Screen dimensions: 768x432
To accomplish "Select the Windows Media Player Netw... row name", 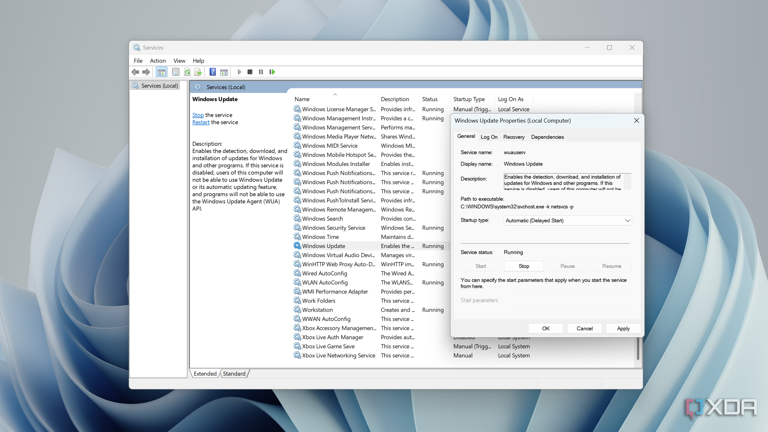I will point(339,137).
